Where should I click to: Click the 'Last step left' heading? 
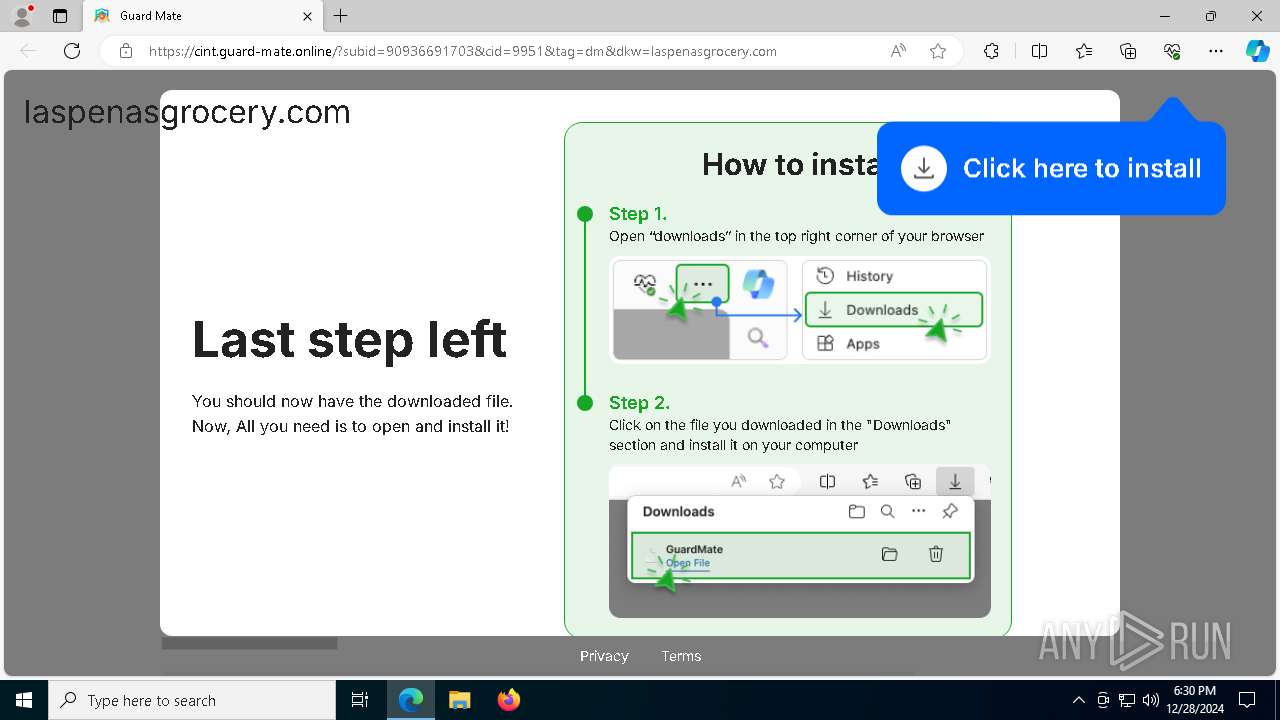pos(349,339)
